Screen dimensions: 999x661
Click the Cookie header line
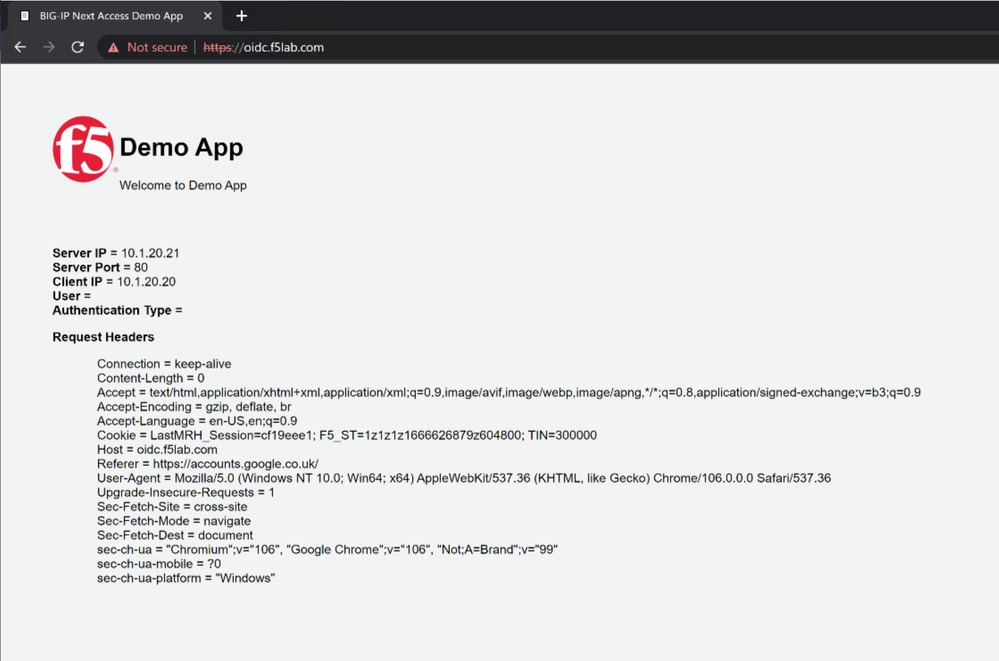tap(347, 436)
